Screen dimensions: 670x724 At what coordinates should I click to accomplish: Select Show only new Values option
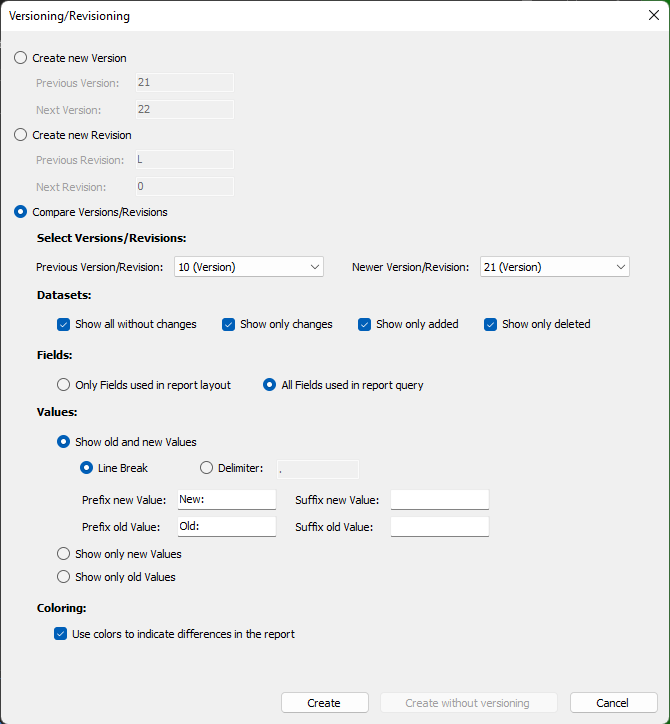[64, 554]
